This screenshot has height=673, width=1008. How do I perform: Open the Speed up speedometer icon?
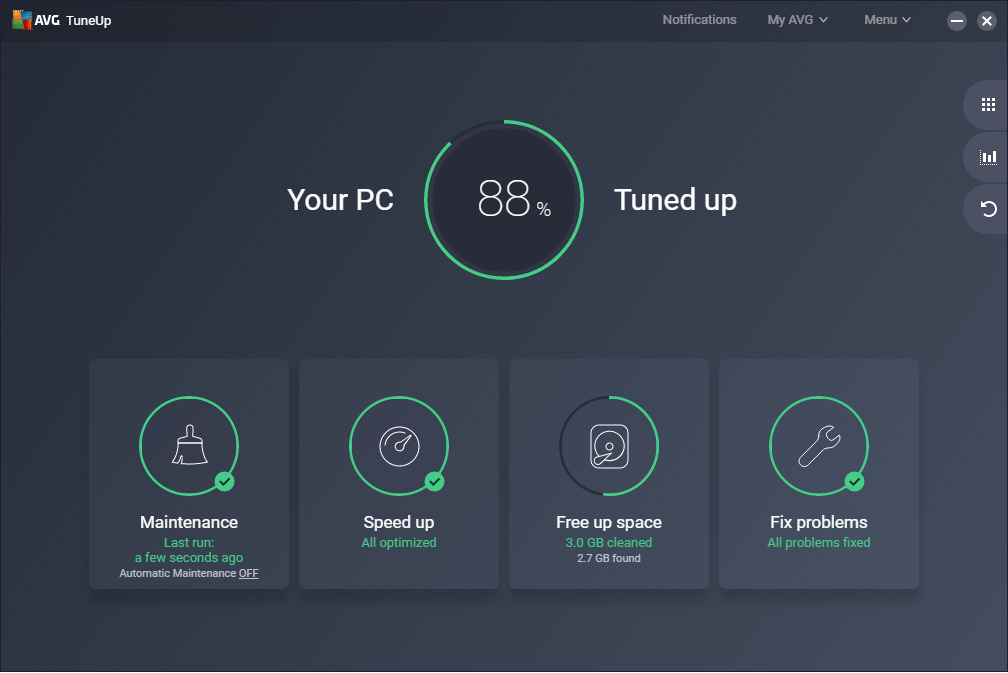click(399, 445)
